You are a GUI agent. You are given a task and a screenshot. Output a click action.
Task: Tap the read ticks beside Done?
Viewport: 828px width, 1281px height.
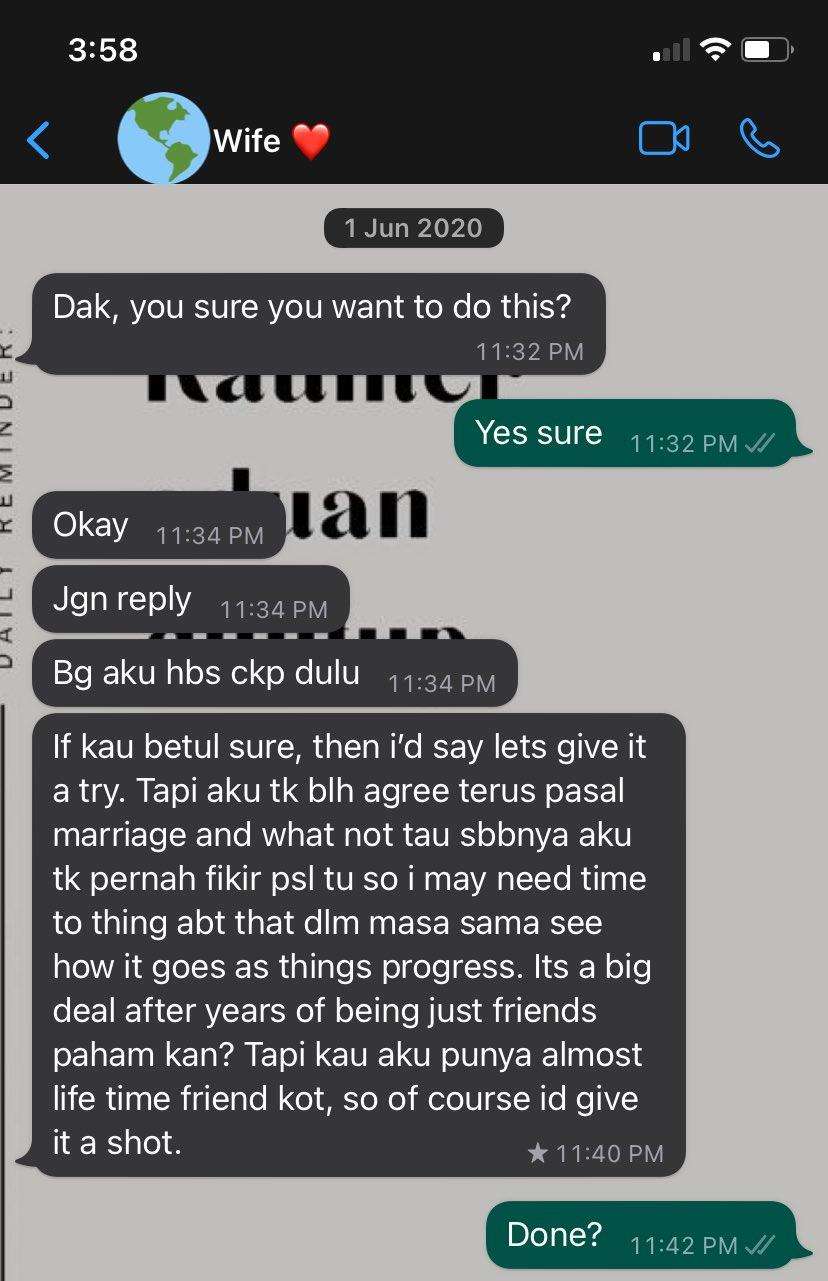759,1245
